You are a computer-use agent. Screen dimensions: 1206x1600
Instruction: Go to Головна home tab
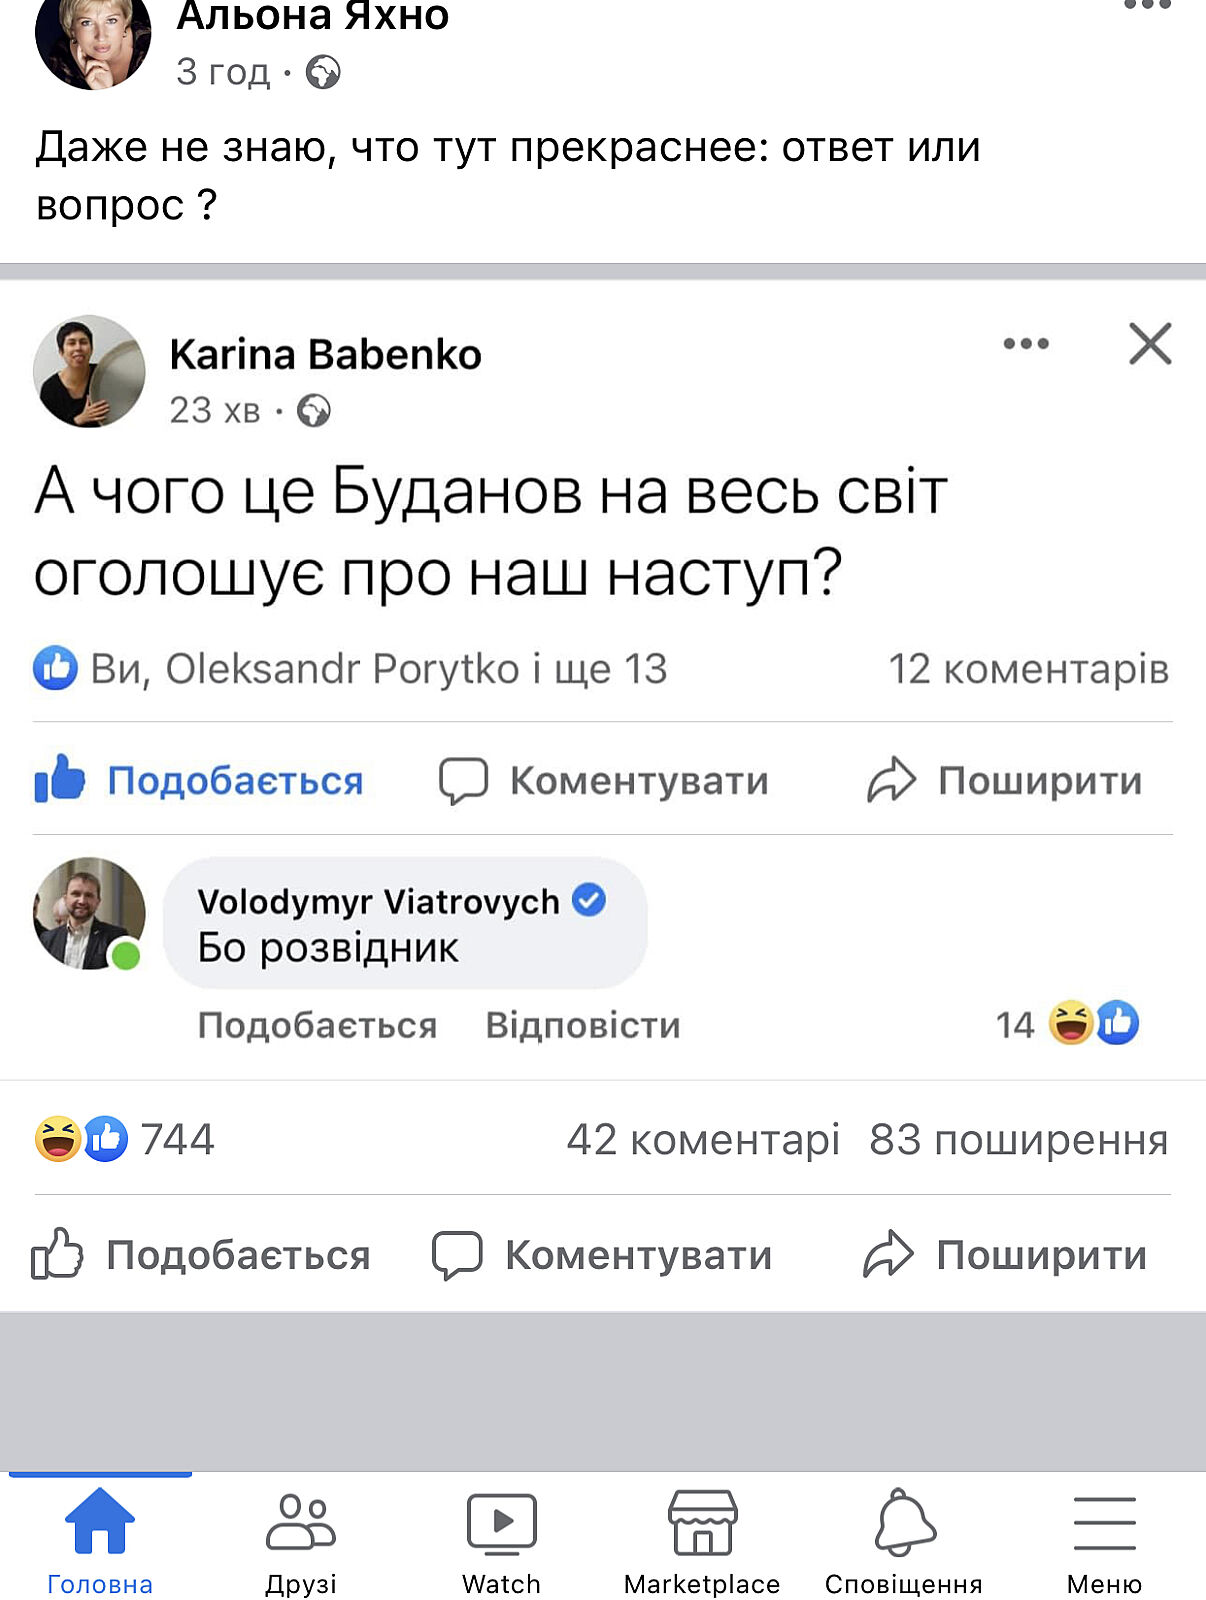100,1540
